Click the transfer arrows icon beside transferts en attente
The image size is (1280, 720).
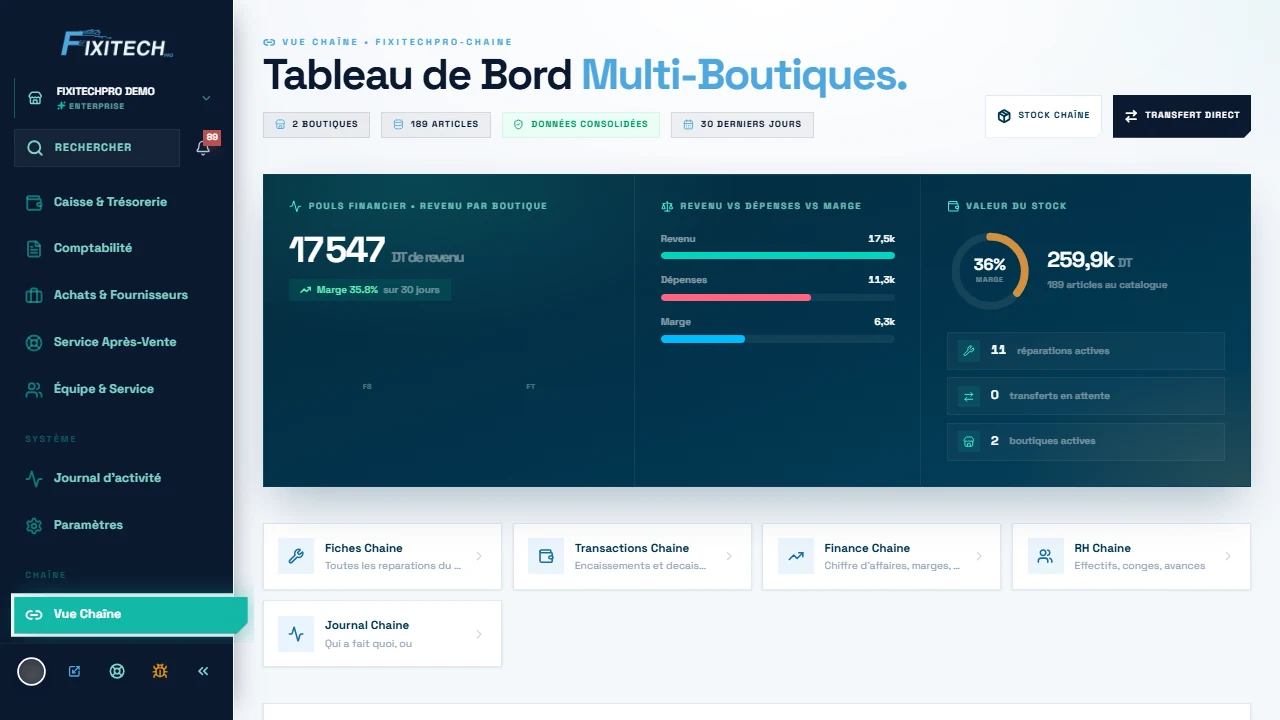pos(968,395)
